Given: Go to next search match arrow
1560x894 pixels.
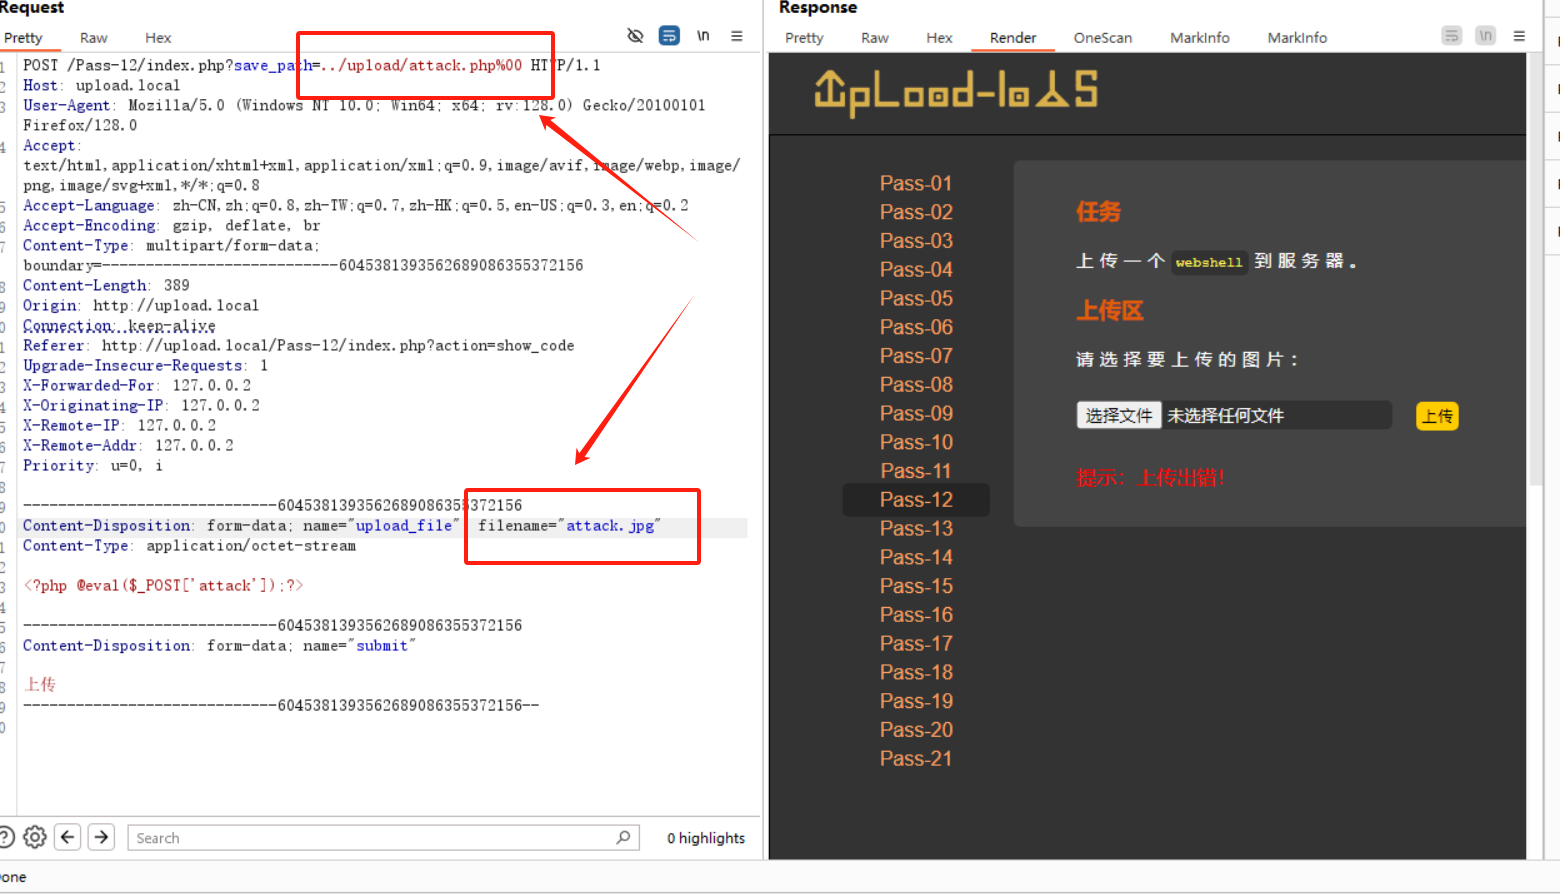Looking at the screenshot, I should [101, 837].
